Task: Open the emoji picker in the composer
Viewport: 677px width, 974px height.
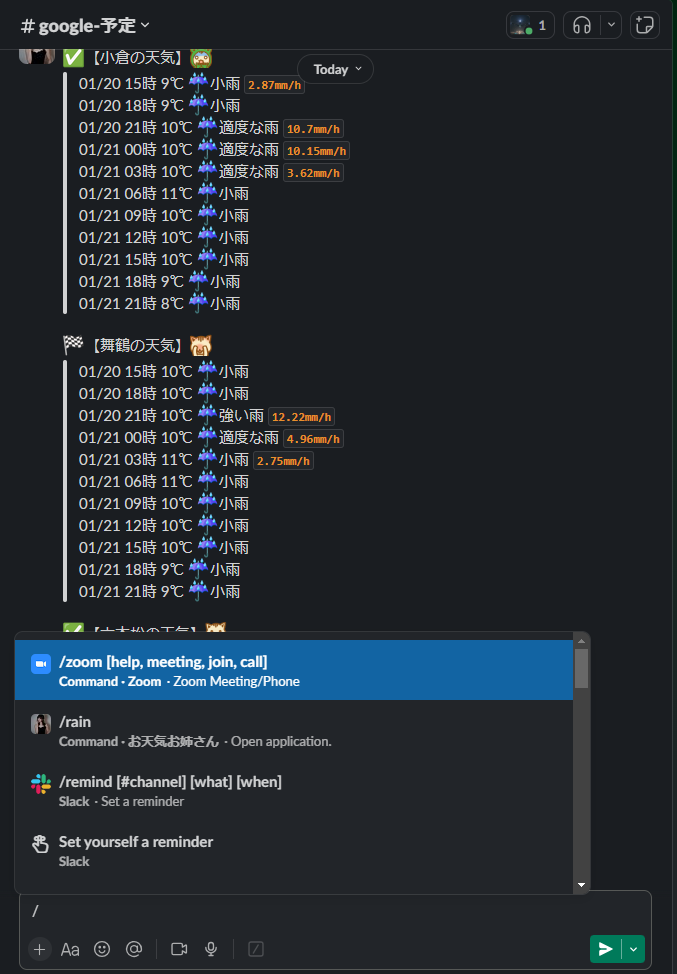Action: [102, 949]
